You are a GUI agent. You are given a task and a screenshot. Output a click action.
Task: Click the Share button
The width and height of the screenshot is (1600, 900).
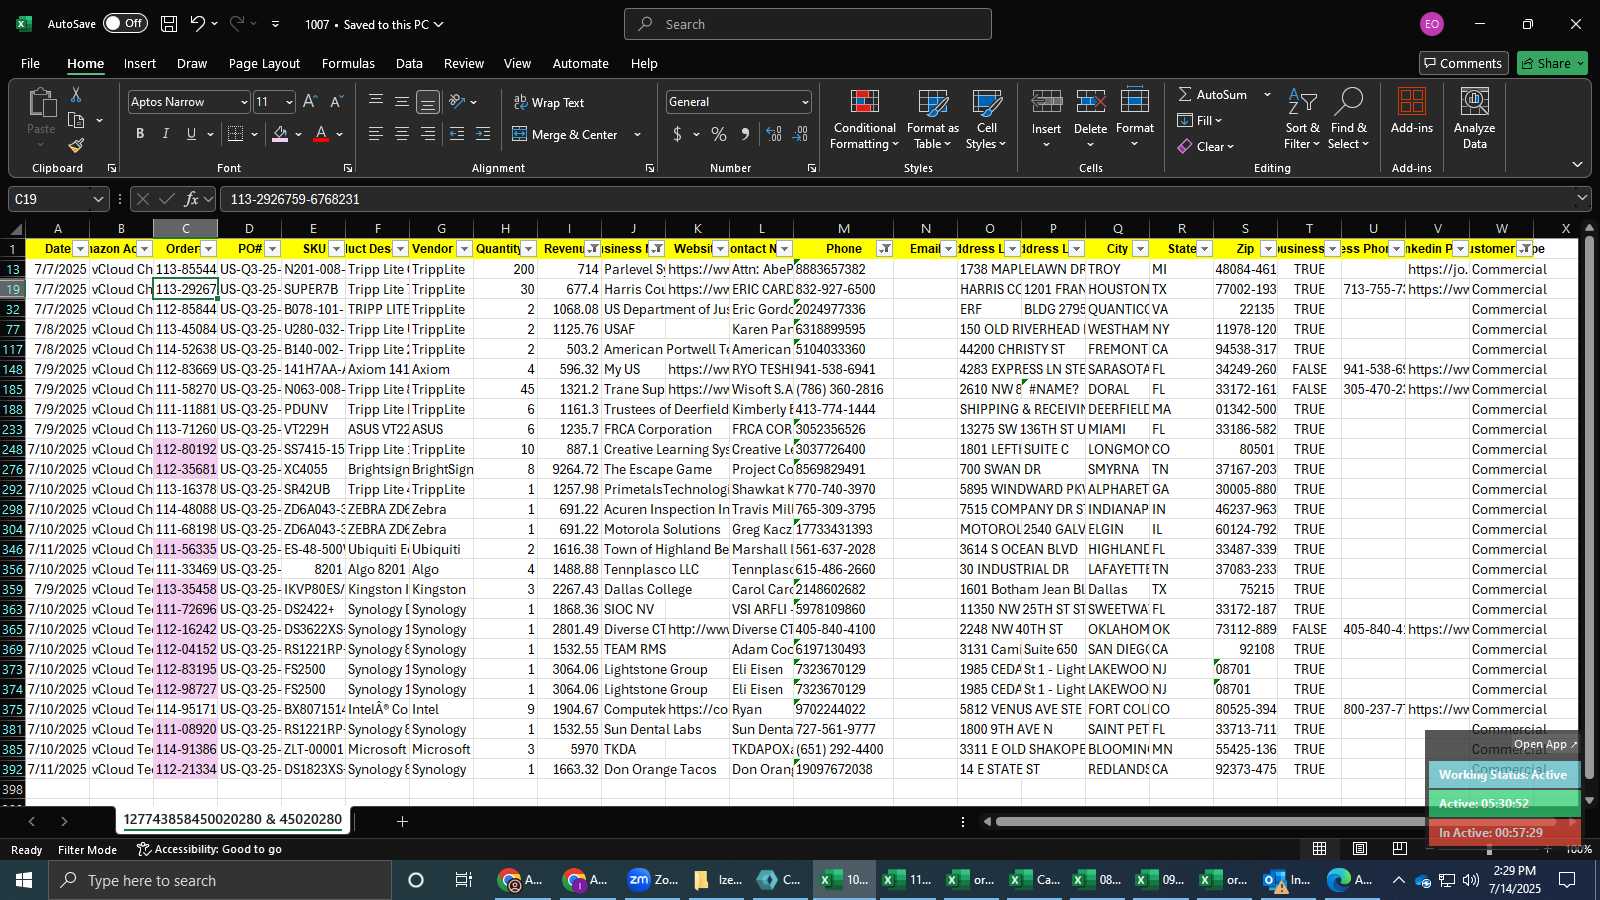[x=1552, y=63]
